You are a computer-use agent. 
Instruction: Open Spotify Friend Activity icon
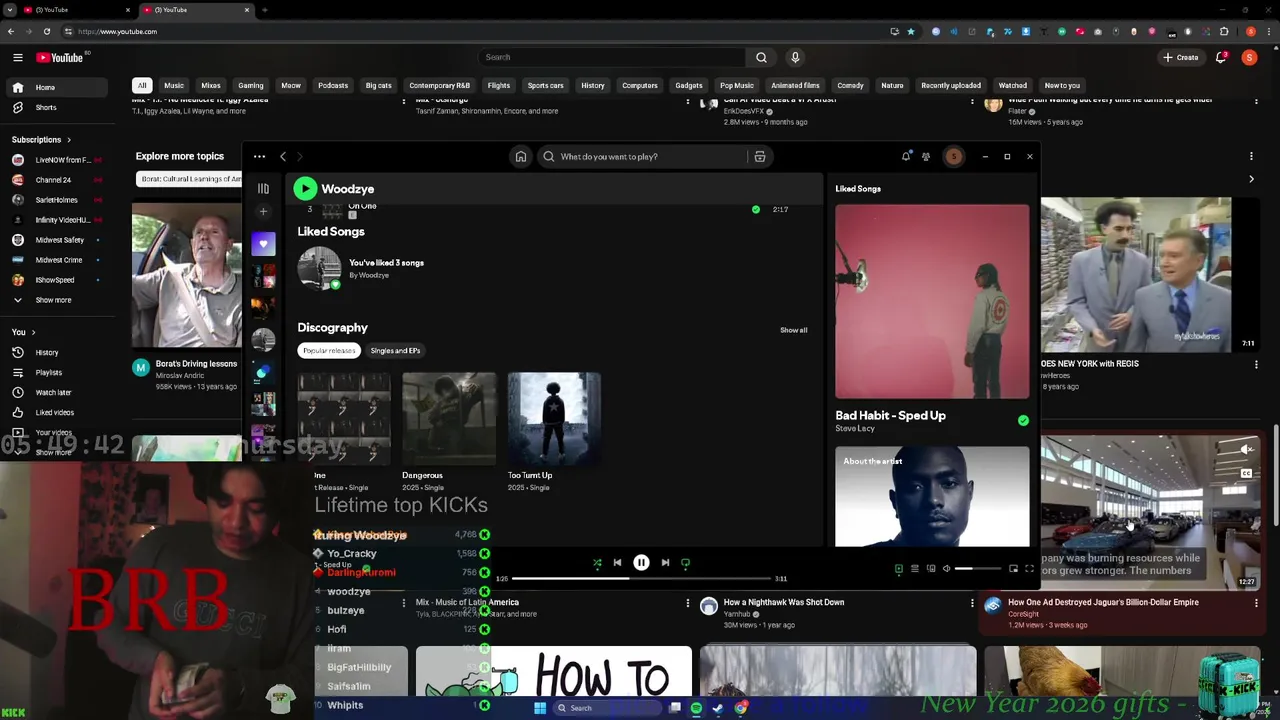(926, 157)
